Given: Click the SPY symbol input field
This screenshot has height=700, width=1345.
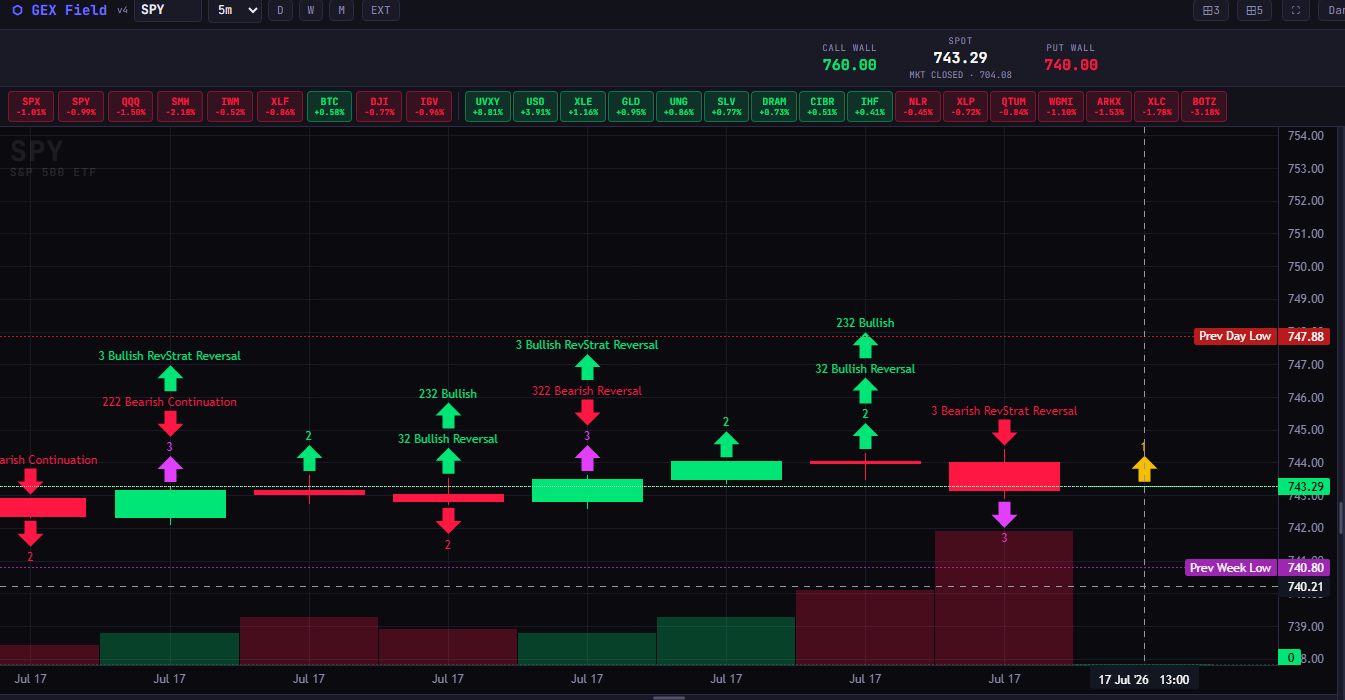Looking at the screenshot, I should point(167,11).
